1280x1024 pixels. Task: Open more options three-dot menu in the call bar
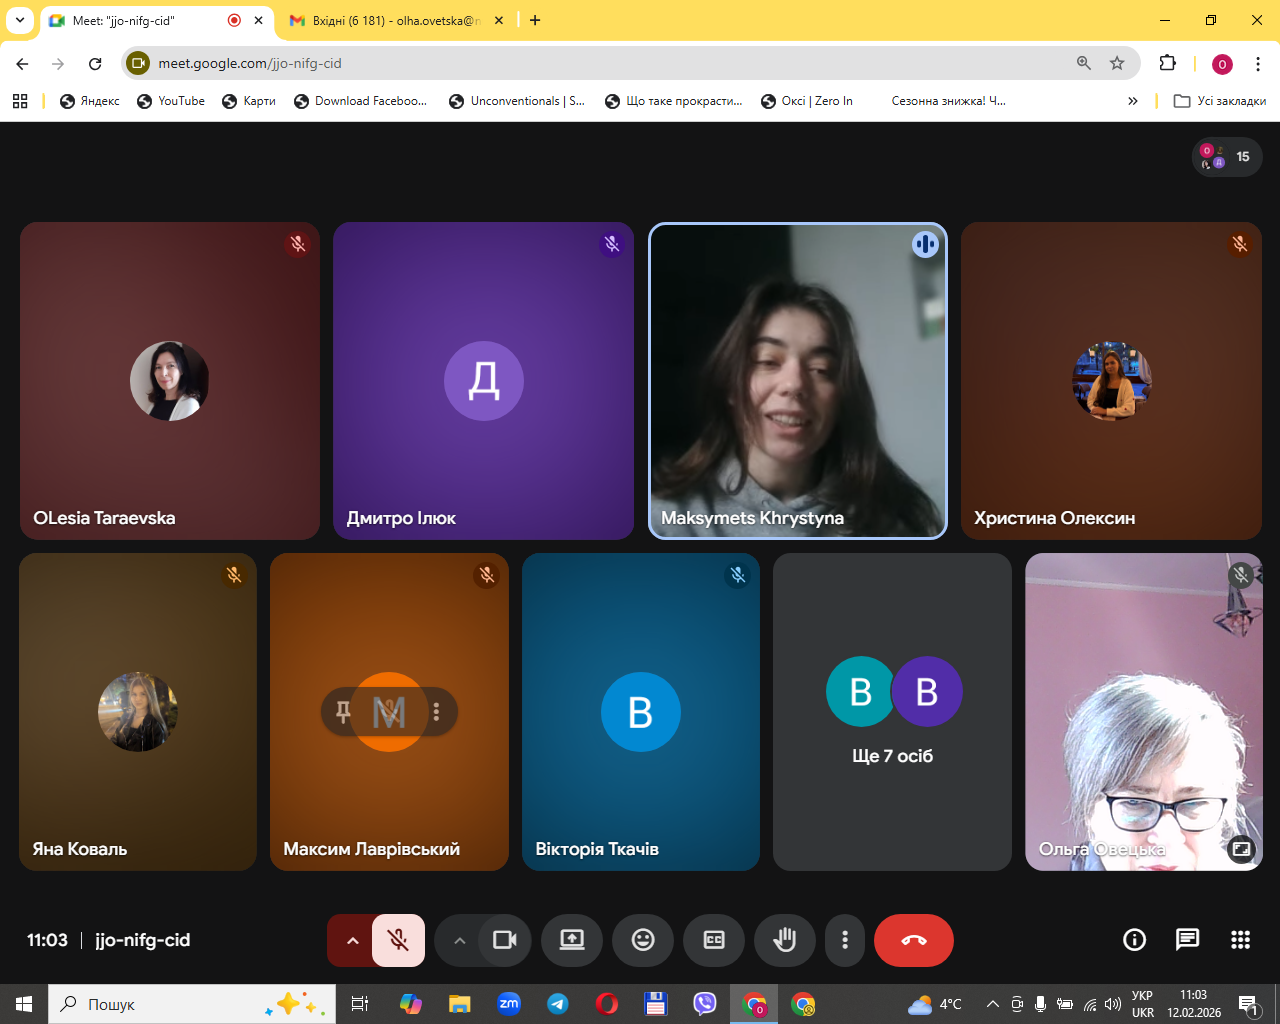(845, 940)
